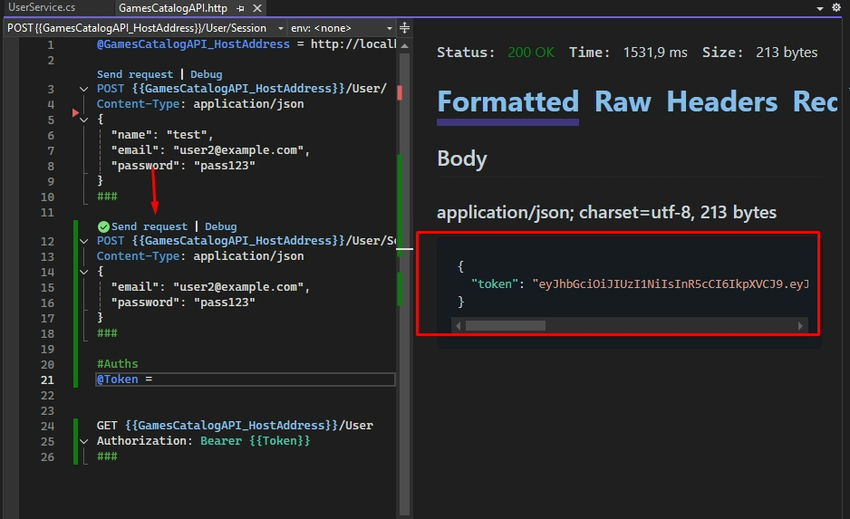The height and width of the screenshot is (519, 850).
Task: Click the split editor icon above the scrollbar
Action: 404,28
